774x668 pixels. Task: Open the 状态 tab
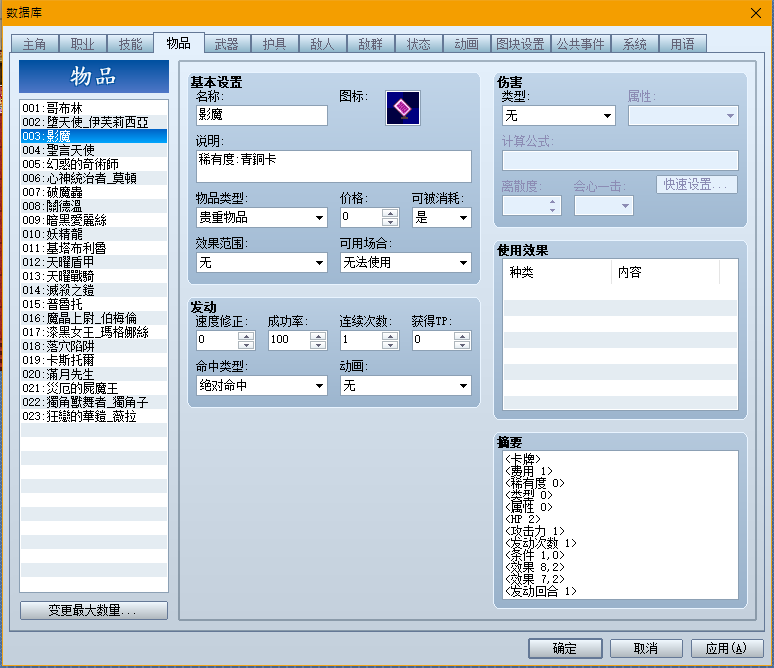(x=419, y=44)
